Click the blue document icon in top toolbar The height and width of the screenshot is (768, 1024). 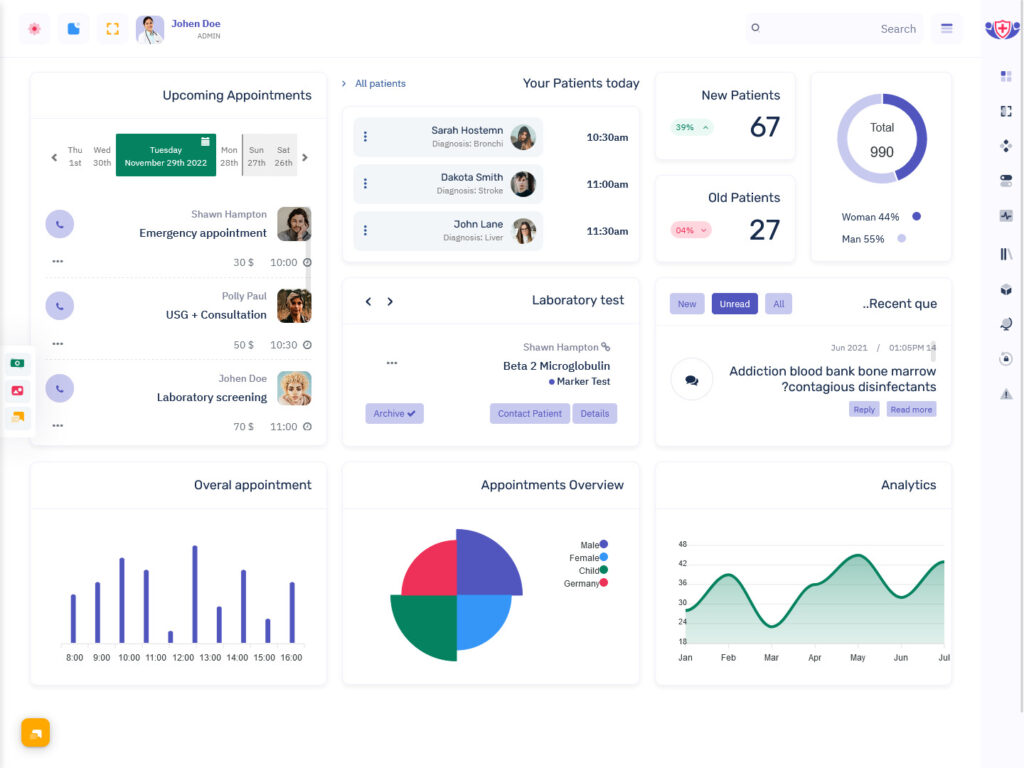tap(73, 29)
